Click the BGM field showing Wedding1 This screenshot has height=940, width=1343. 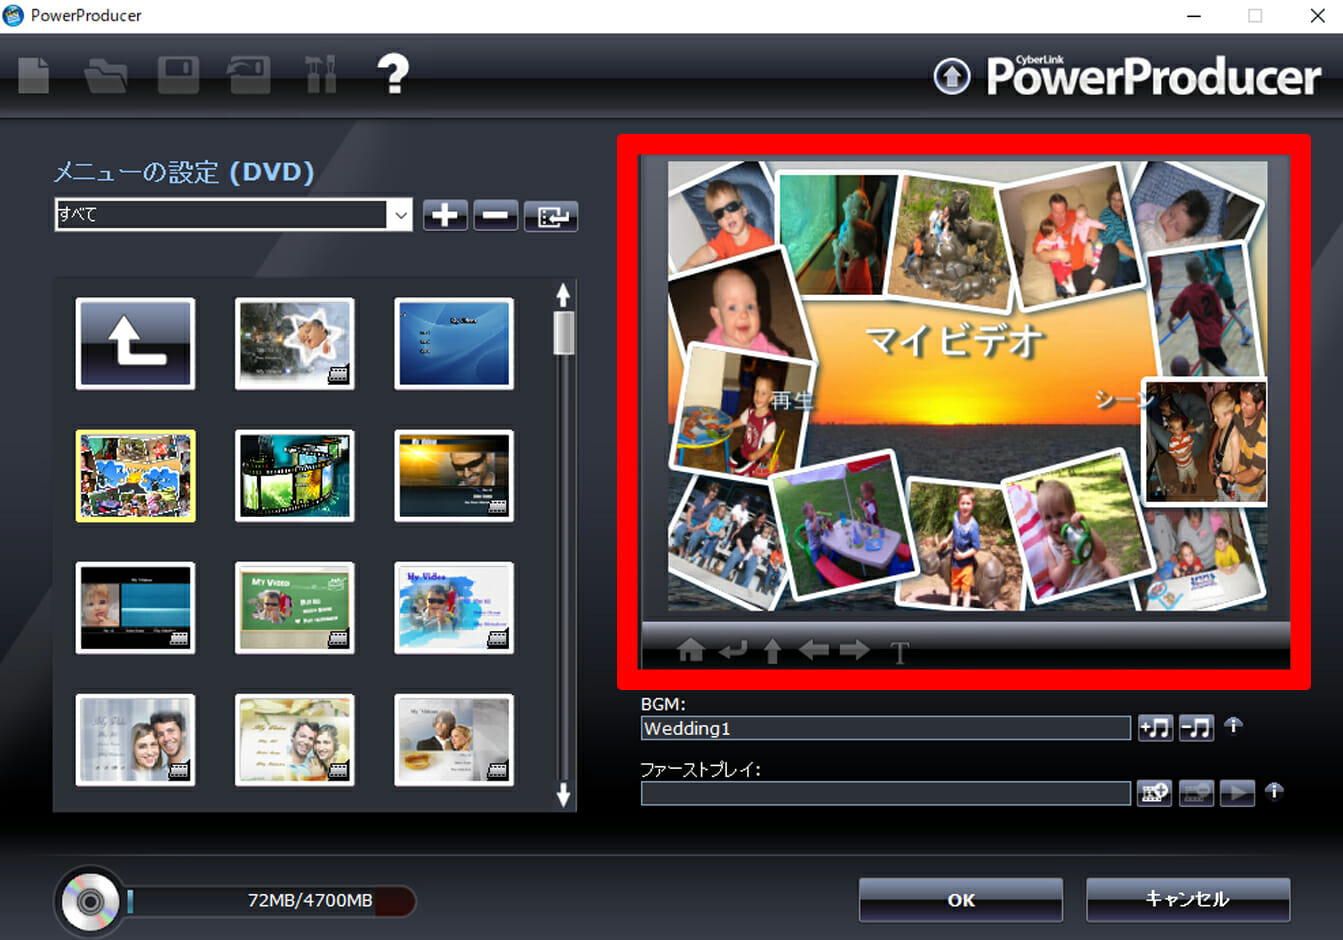pyautogui.click(x=885, y=728)
